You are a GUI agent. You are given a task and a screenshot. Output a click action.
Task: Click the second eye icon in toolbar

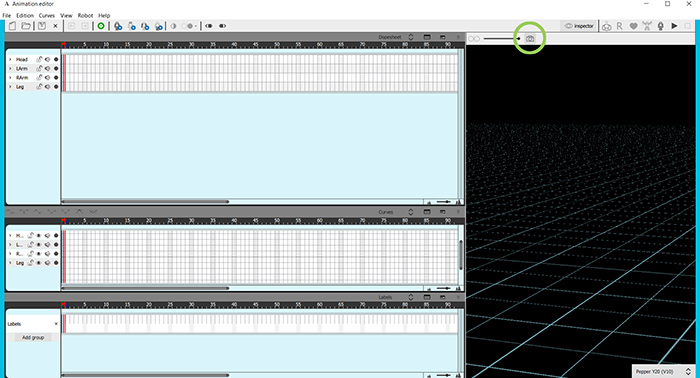tap(222, 26)
